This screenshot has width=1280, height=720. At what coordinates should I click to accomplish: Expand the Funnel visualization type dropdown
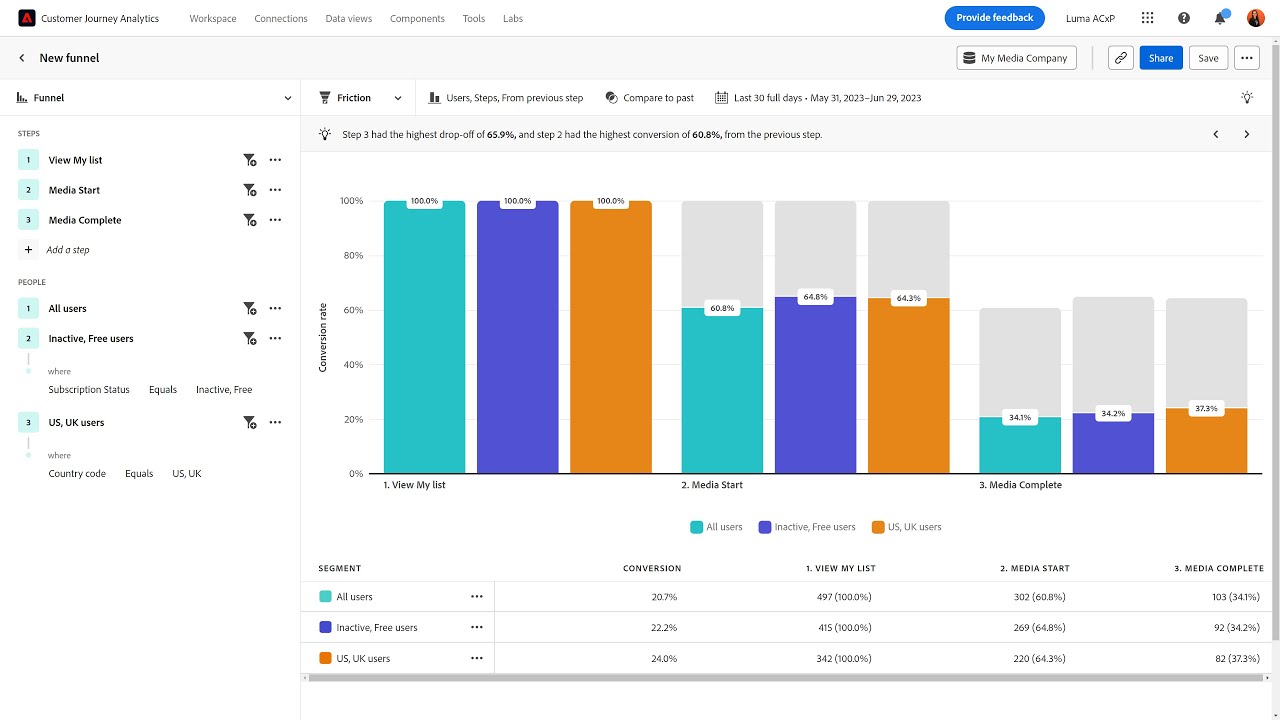coord(155,98)
